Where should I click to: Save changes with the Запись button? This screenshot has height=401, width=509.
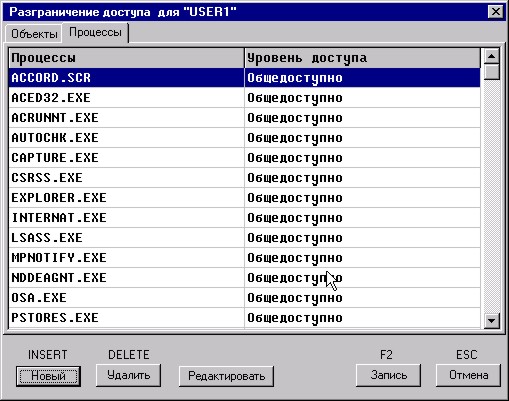pos(388,375)
